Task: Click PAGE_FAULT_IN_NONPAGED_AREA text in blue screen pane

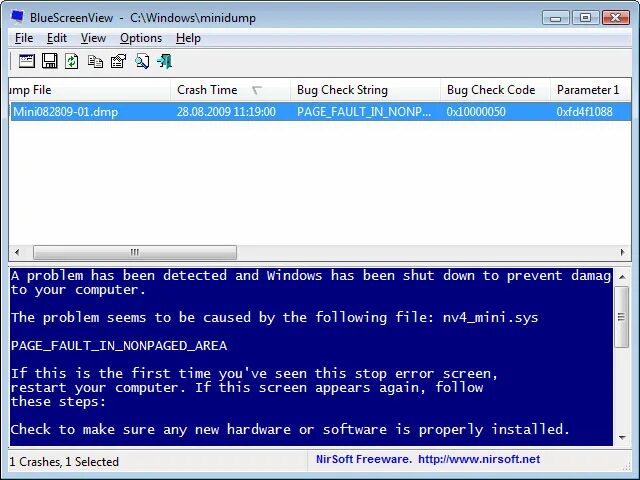Action: coord(119,346)
